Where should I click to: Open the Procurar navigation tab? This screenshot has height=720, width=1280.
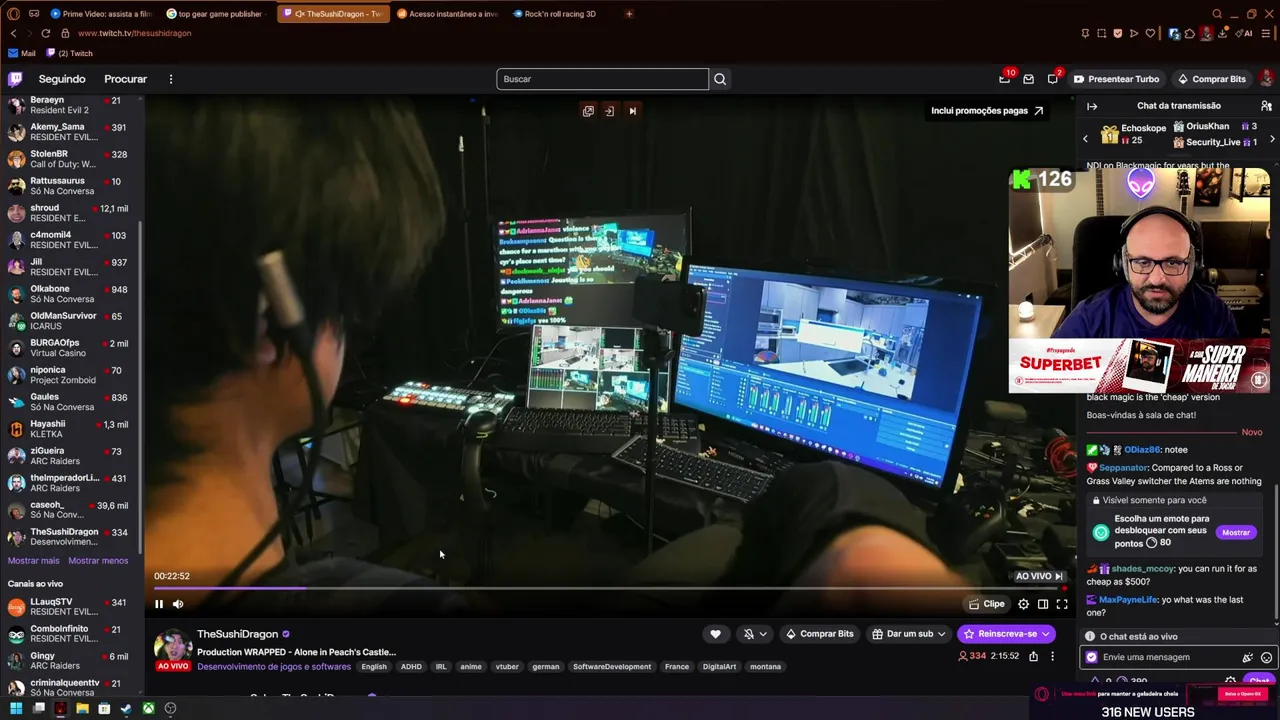(x=125, y=79)
